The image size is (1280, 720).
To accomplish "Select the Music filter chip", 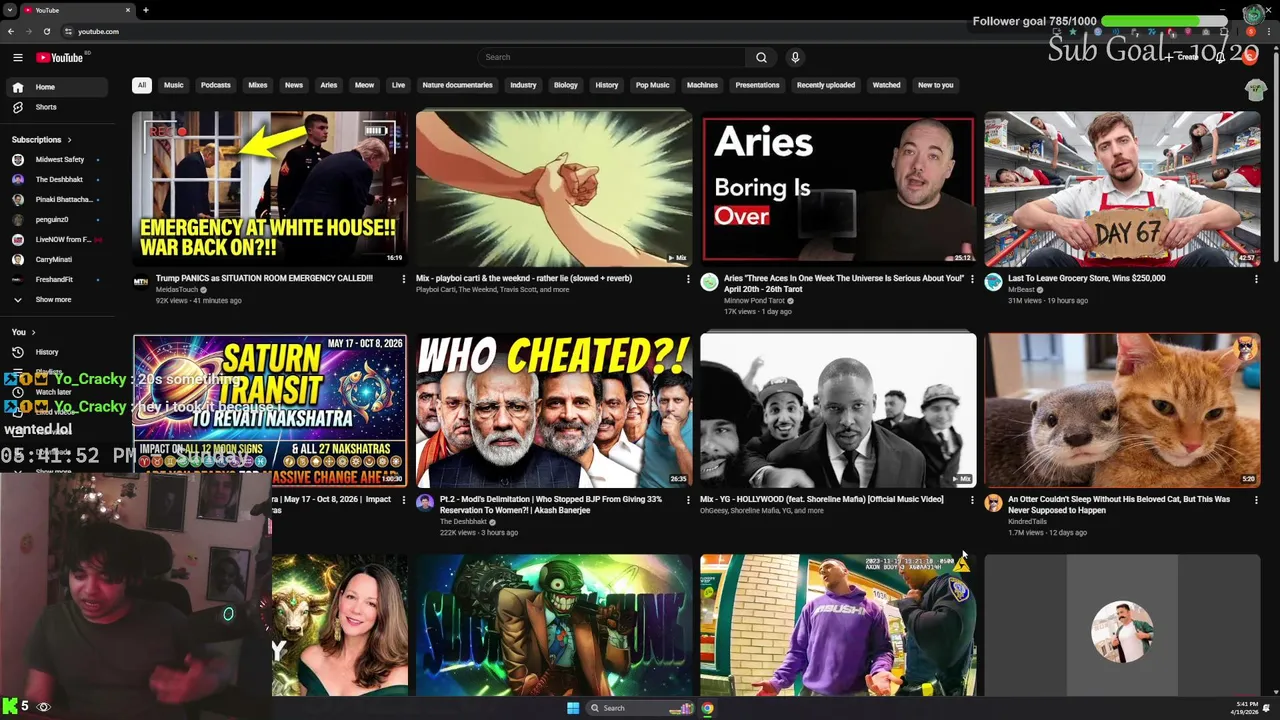I will (174, 85).
